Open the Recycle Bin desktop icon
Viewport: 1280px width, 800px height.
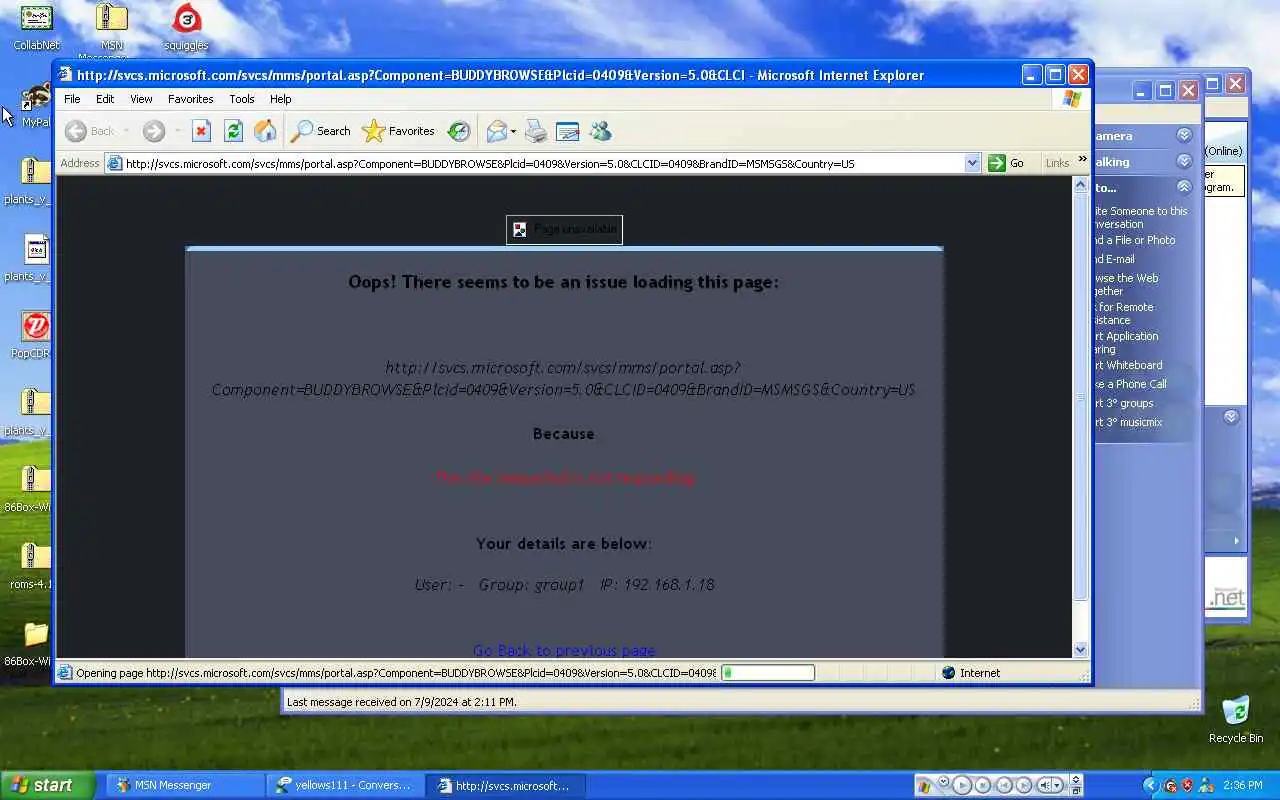tap(1236, 718)
